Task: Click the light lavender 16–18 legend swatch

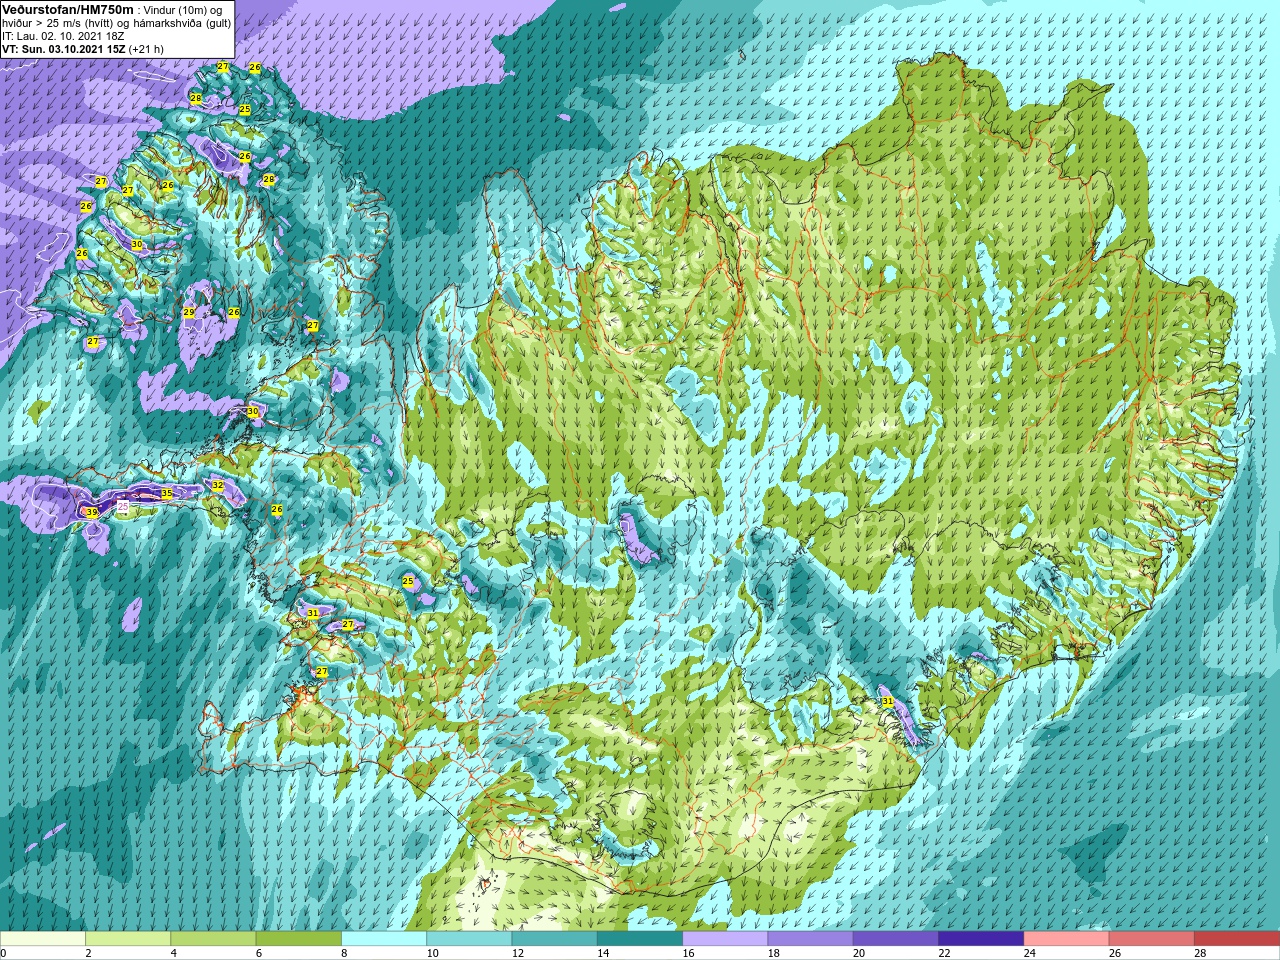Action: click(x=725, y=939)
